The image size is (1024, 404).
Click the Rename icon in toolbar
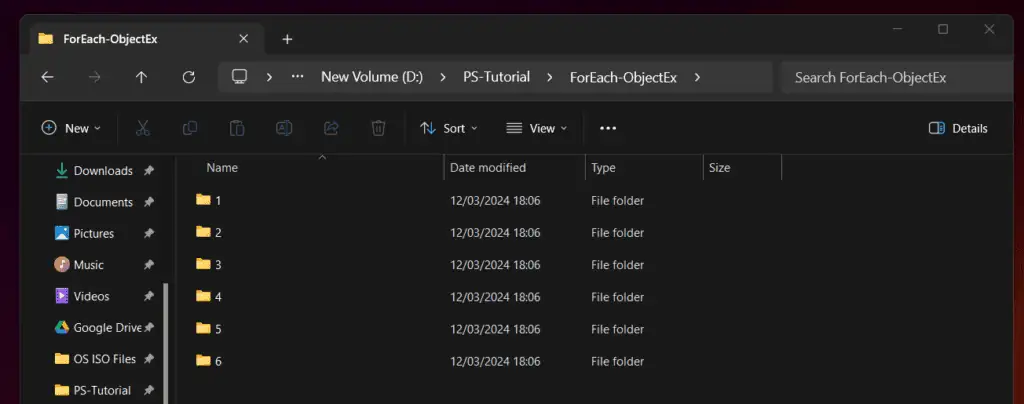284,129
